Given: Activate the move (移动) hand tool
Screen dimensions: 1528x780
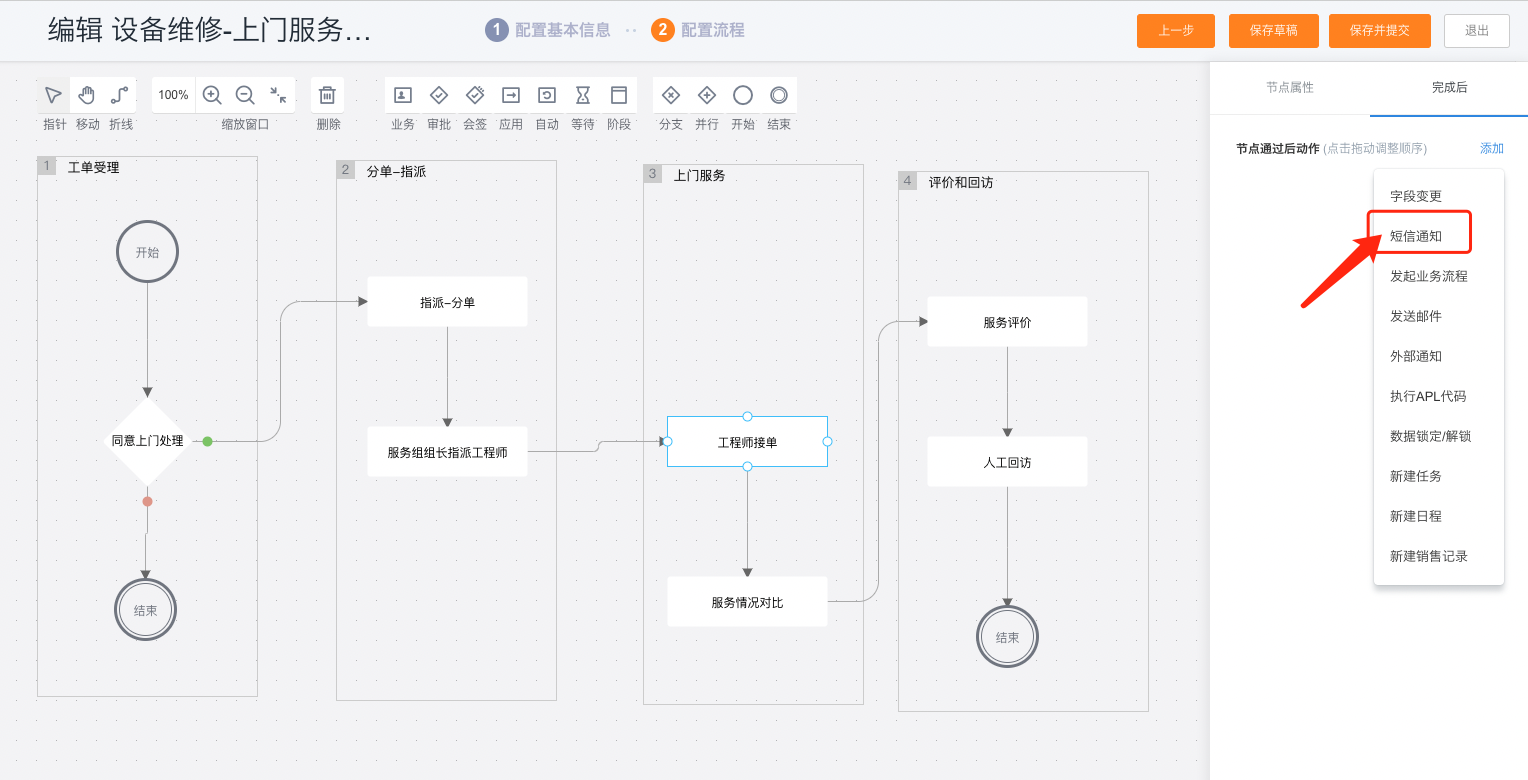Looking at the screenshot, I should coord(87,95).
